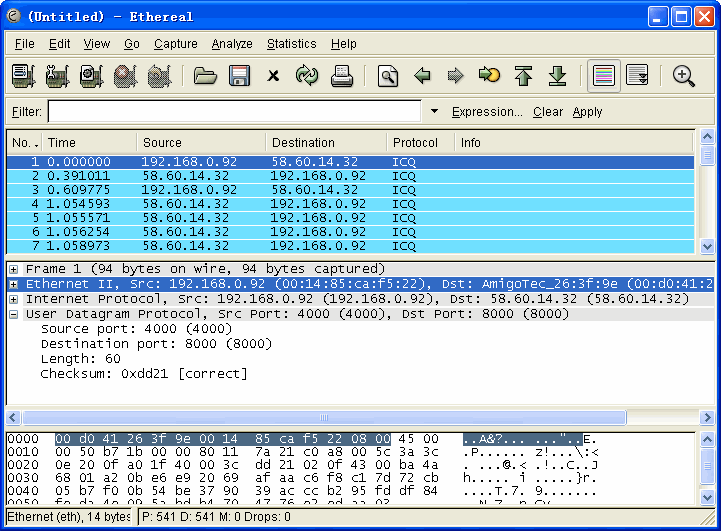Open a capture file with folder icon

(x=205, y=76)
